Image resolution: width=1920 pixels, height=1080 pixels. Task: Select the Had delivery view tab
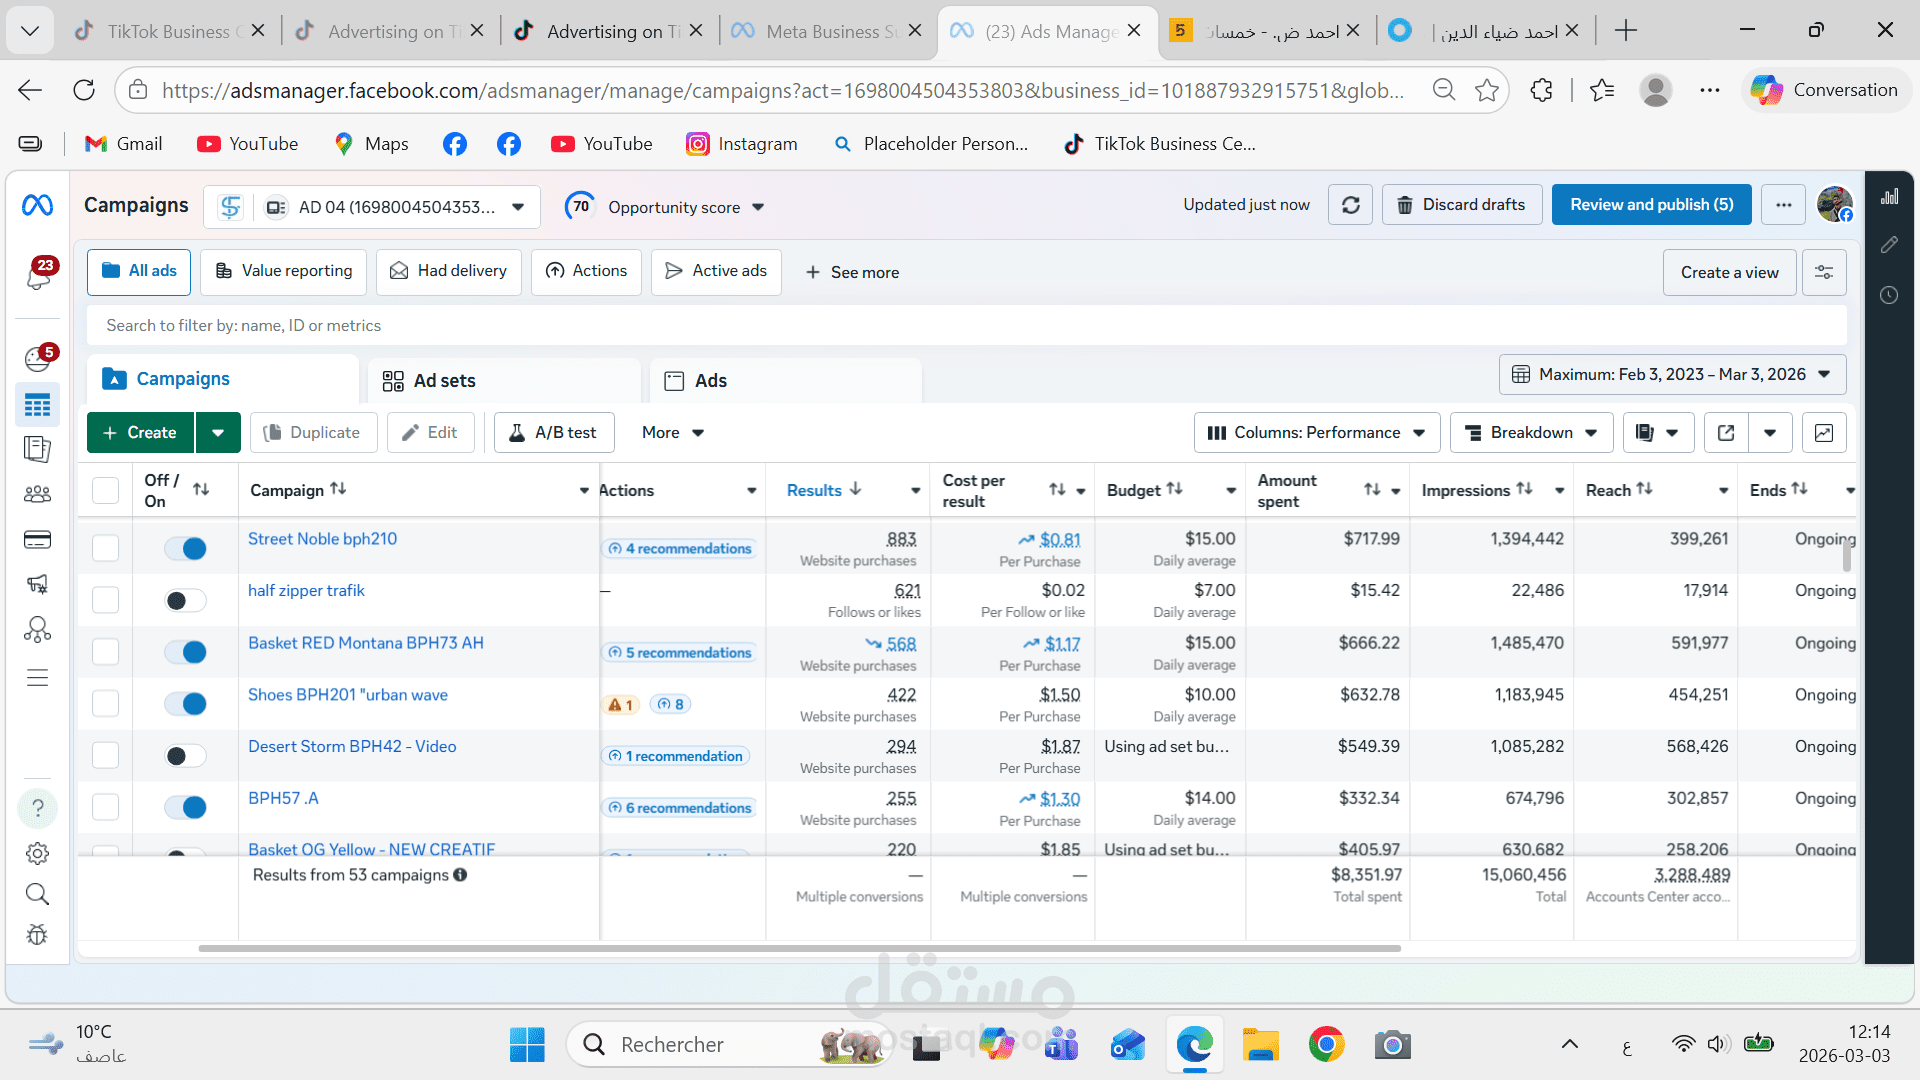(448, 271)
